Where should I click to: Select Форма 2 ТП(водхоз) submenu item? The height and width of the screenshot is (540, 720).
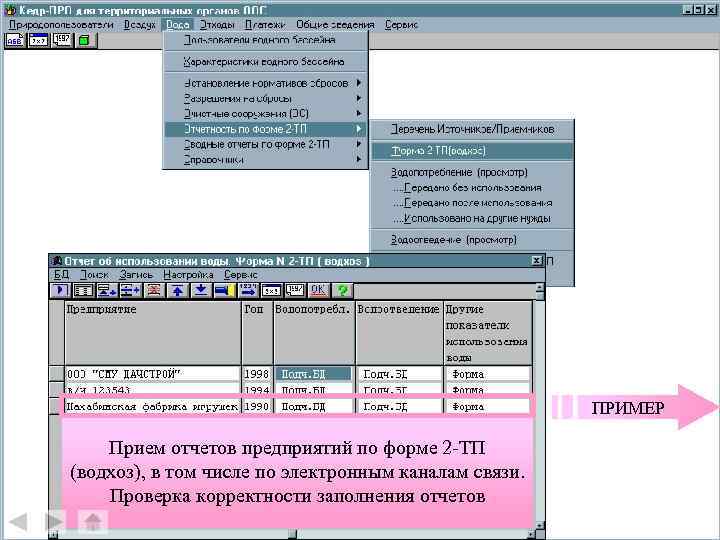coord(472,151)
